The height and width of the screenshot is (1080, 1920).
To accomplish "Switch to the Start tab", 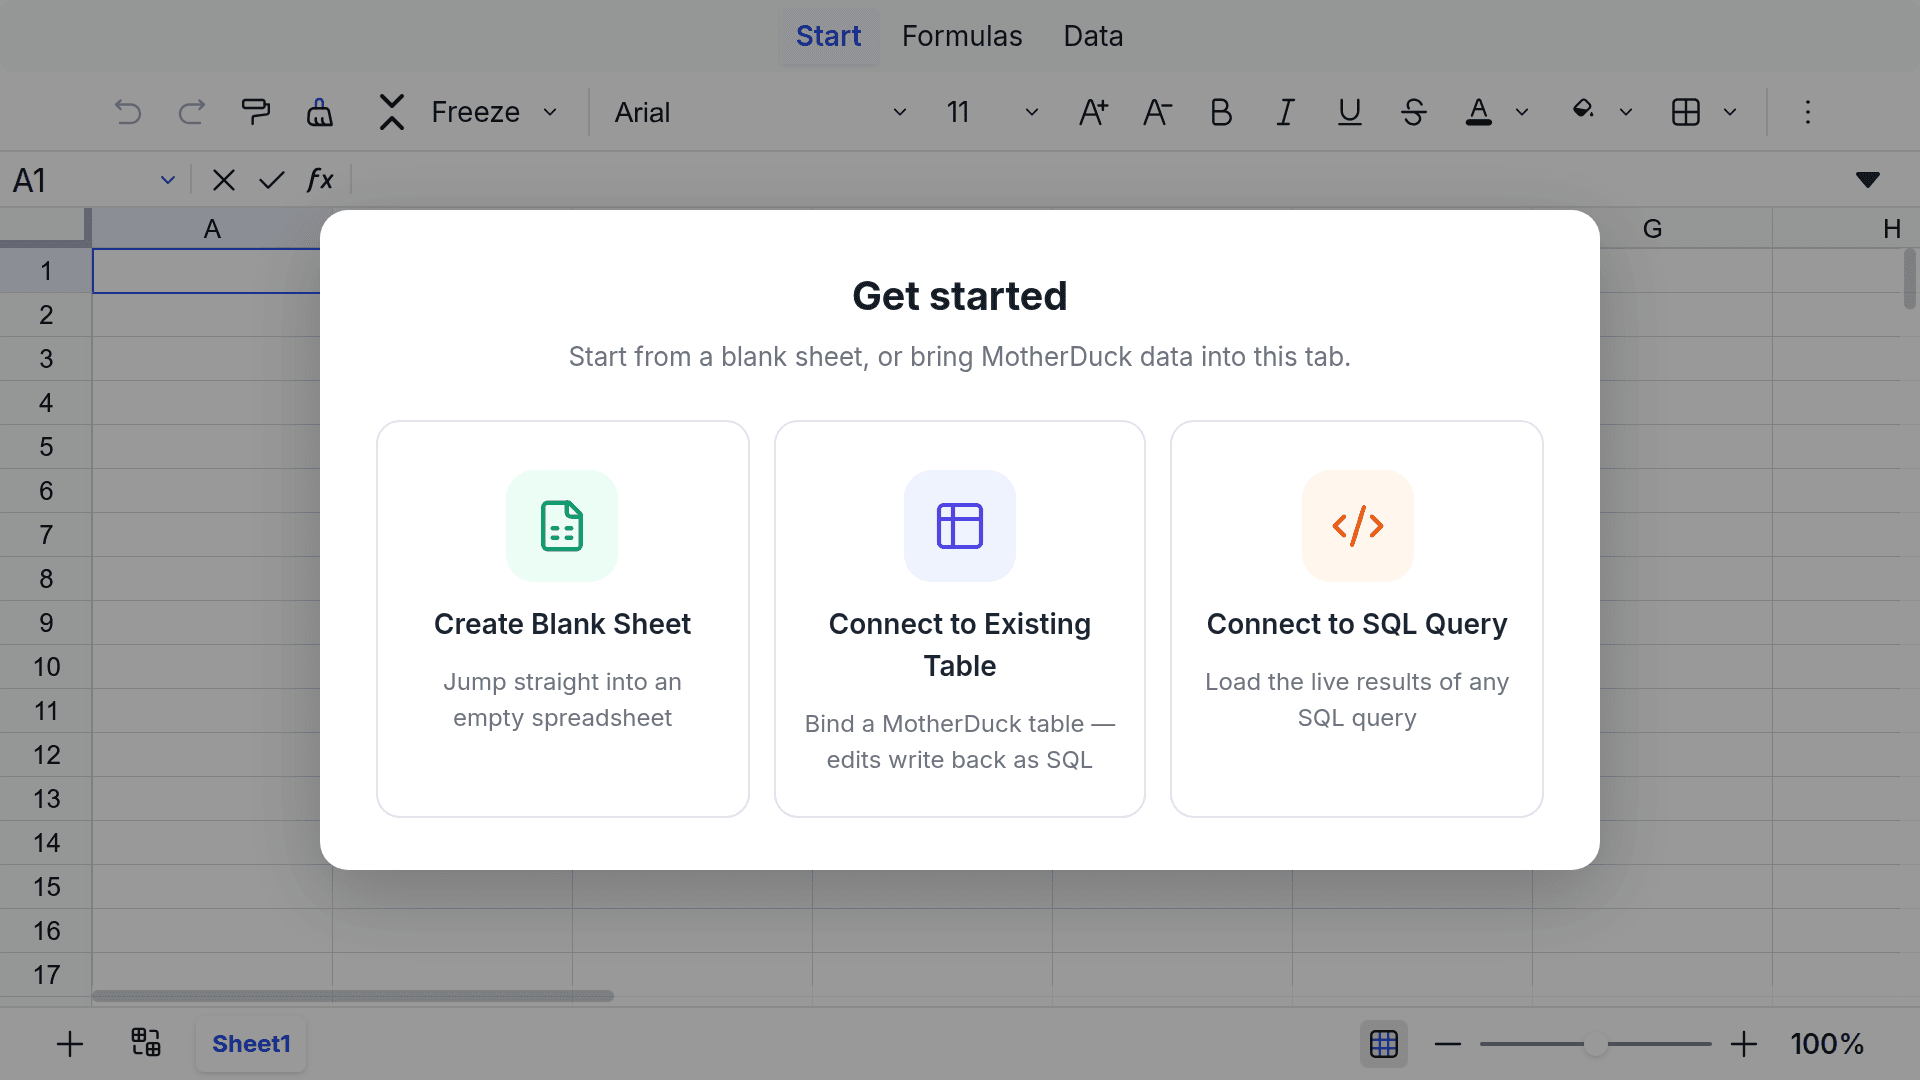I will click(828, 36).
